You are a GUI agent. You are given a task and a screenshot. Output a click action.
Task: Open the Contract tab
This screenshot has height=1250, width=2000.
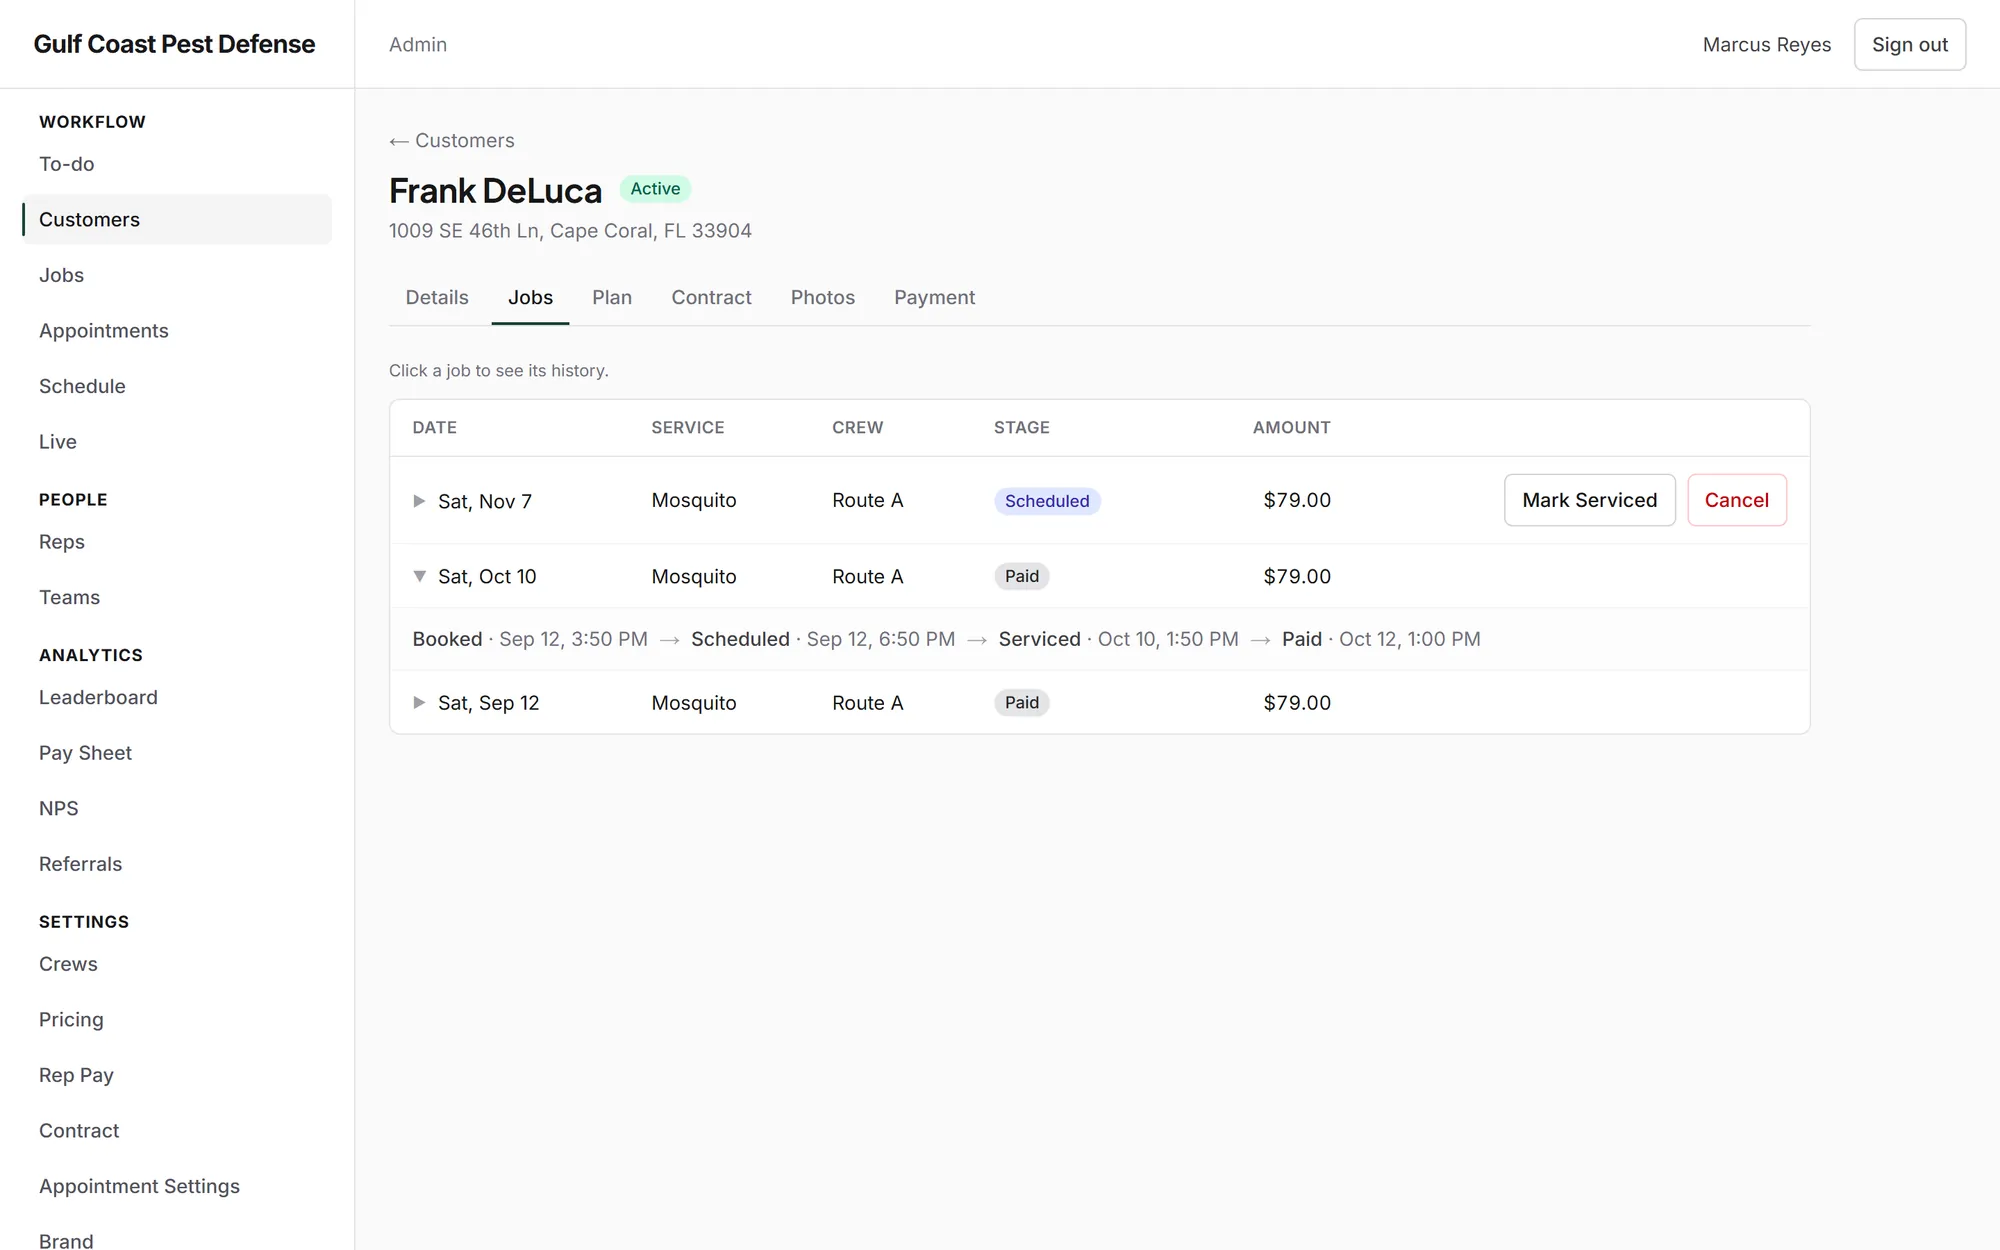click(711, 297)
